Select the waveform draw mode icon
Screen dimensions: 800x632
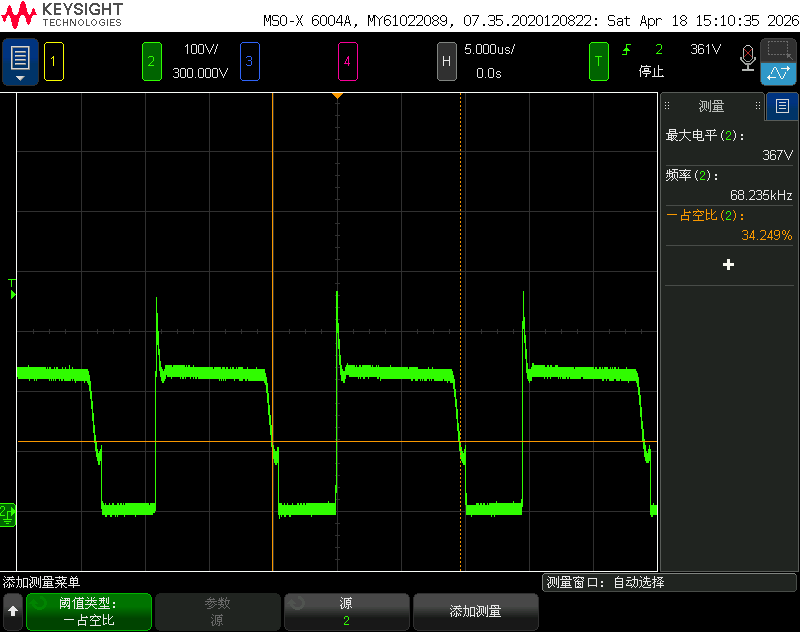(779, 73)
